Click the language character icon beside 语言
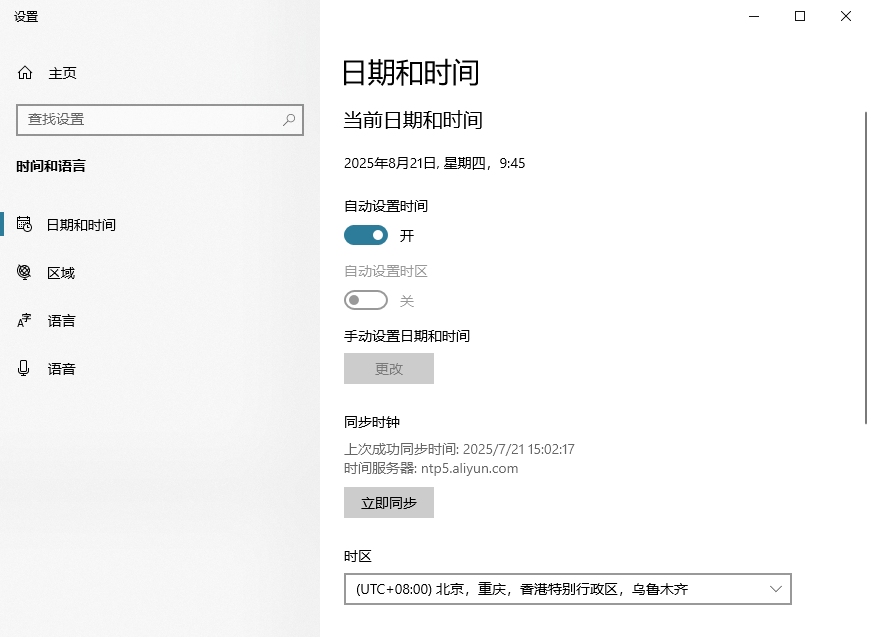The width and height of the screenshot is (869, 637). coord(24,320)
